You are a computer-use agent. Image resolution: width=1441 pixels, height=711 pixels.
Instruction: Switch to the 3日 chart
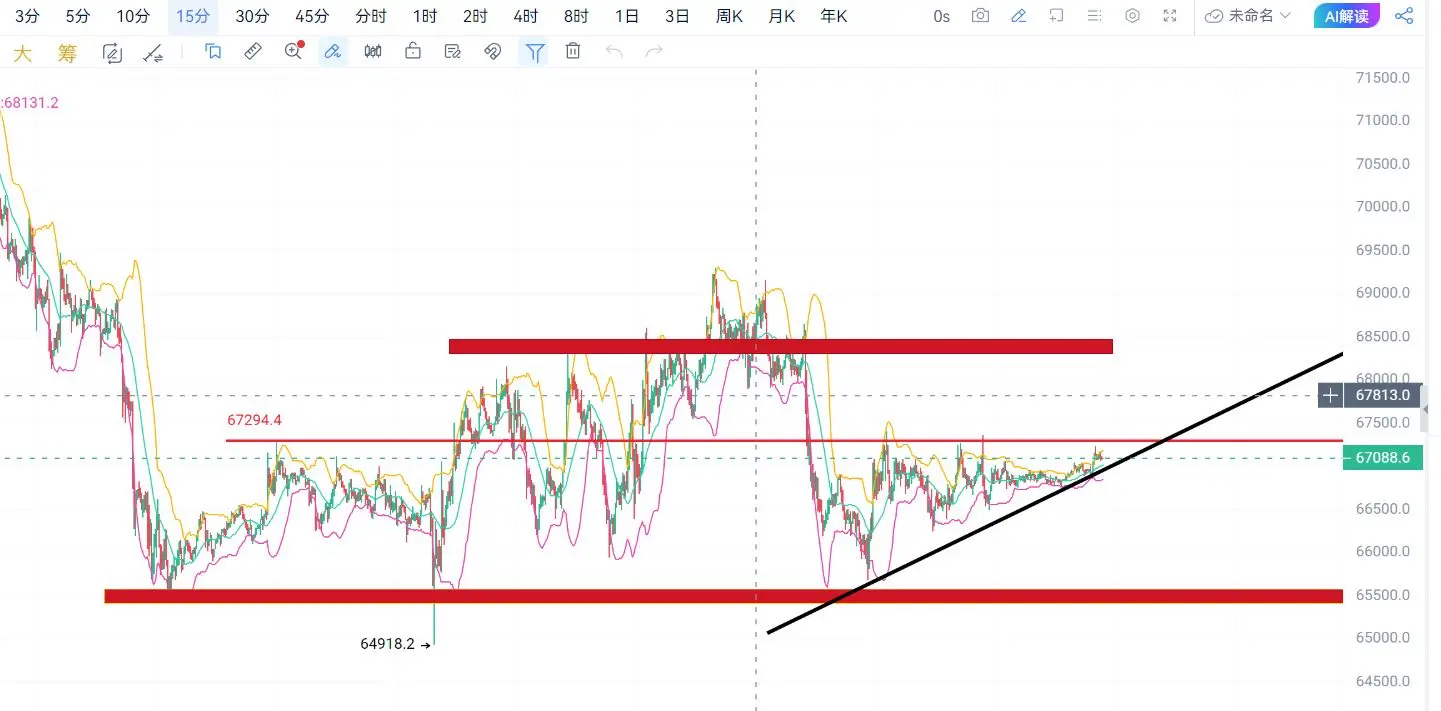[677, 16]
